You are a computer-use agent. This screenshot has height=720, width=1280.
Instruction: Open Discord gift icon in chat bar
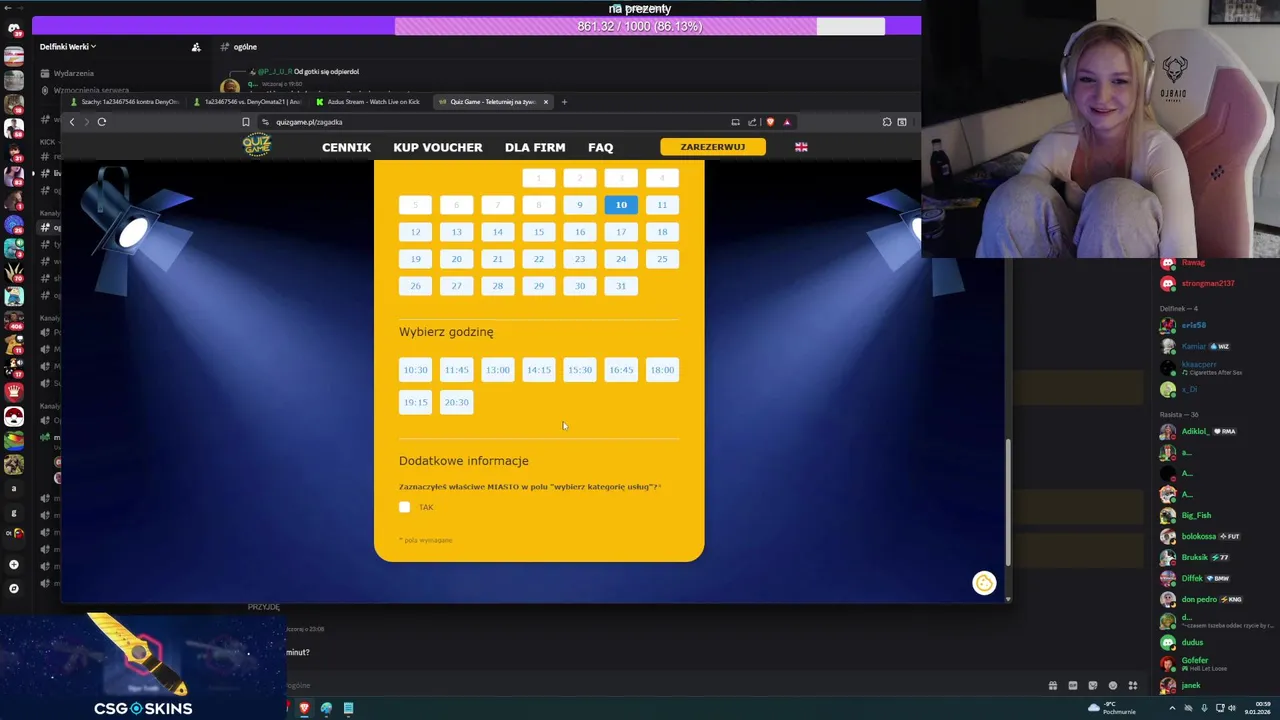click(x=1053, y=686)
